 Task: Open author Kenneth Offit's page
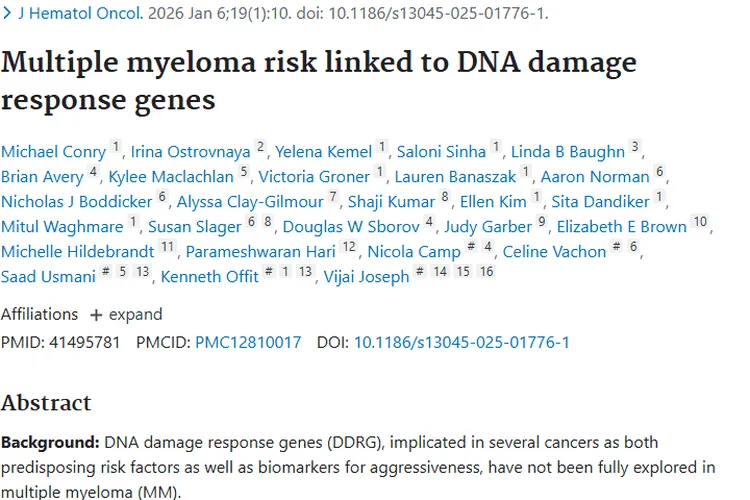coord(209,277)
